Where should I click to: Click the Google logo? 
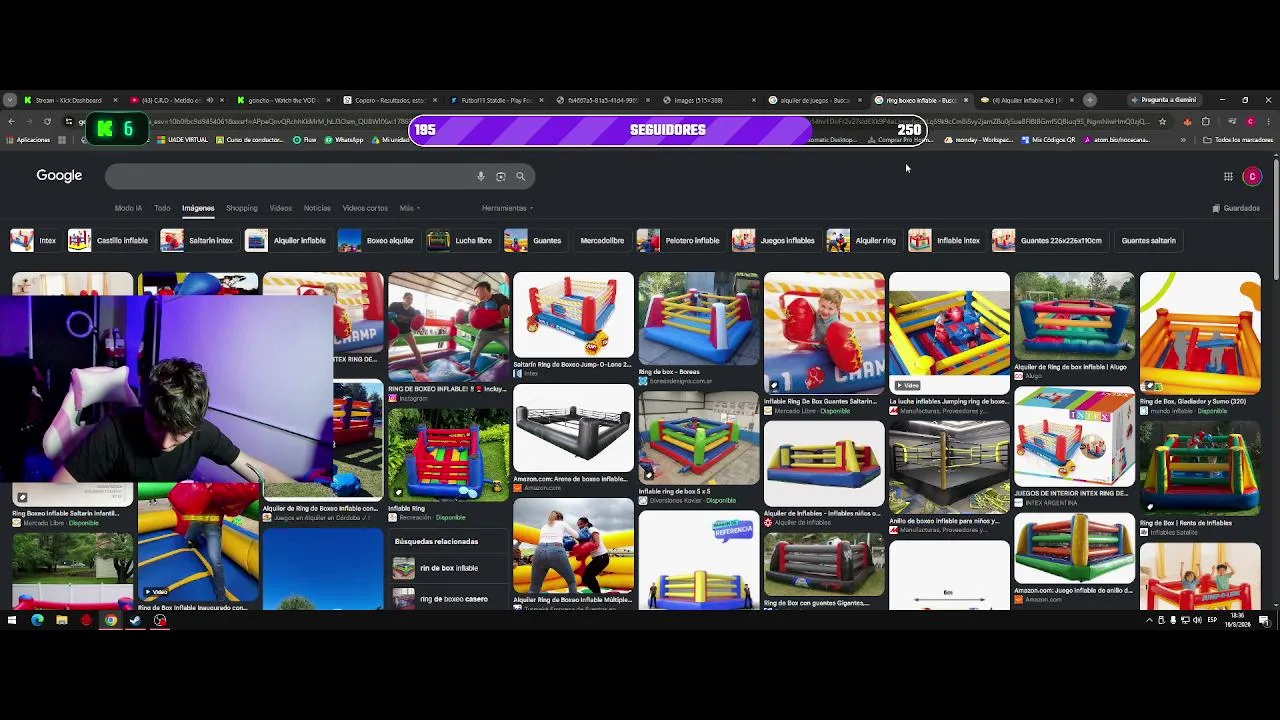pyautogui.click(x=59, y=176)
